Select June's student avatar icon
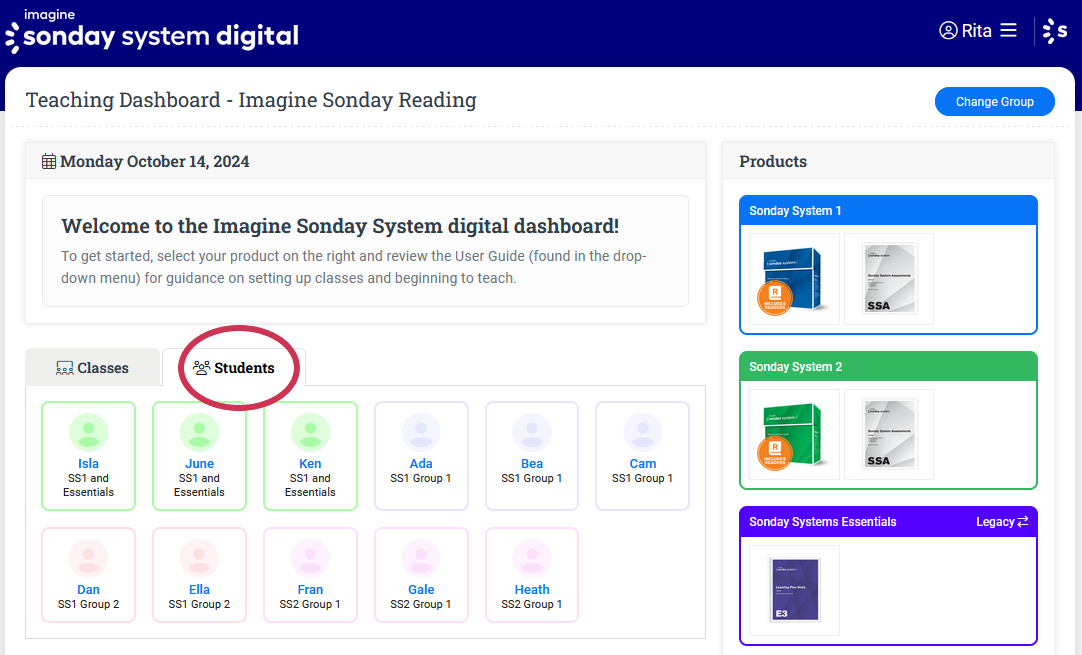The image size is (1082, 655). (x=199, y=433)
